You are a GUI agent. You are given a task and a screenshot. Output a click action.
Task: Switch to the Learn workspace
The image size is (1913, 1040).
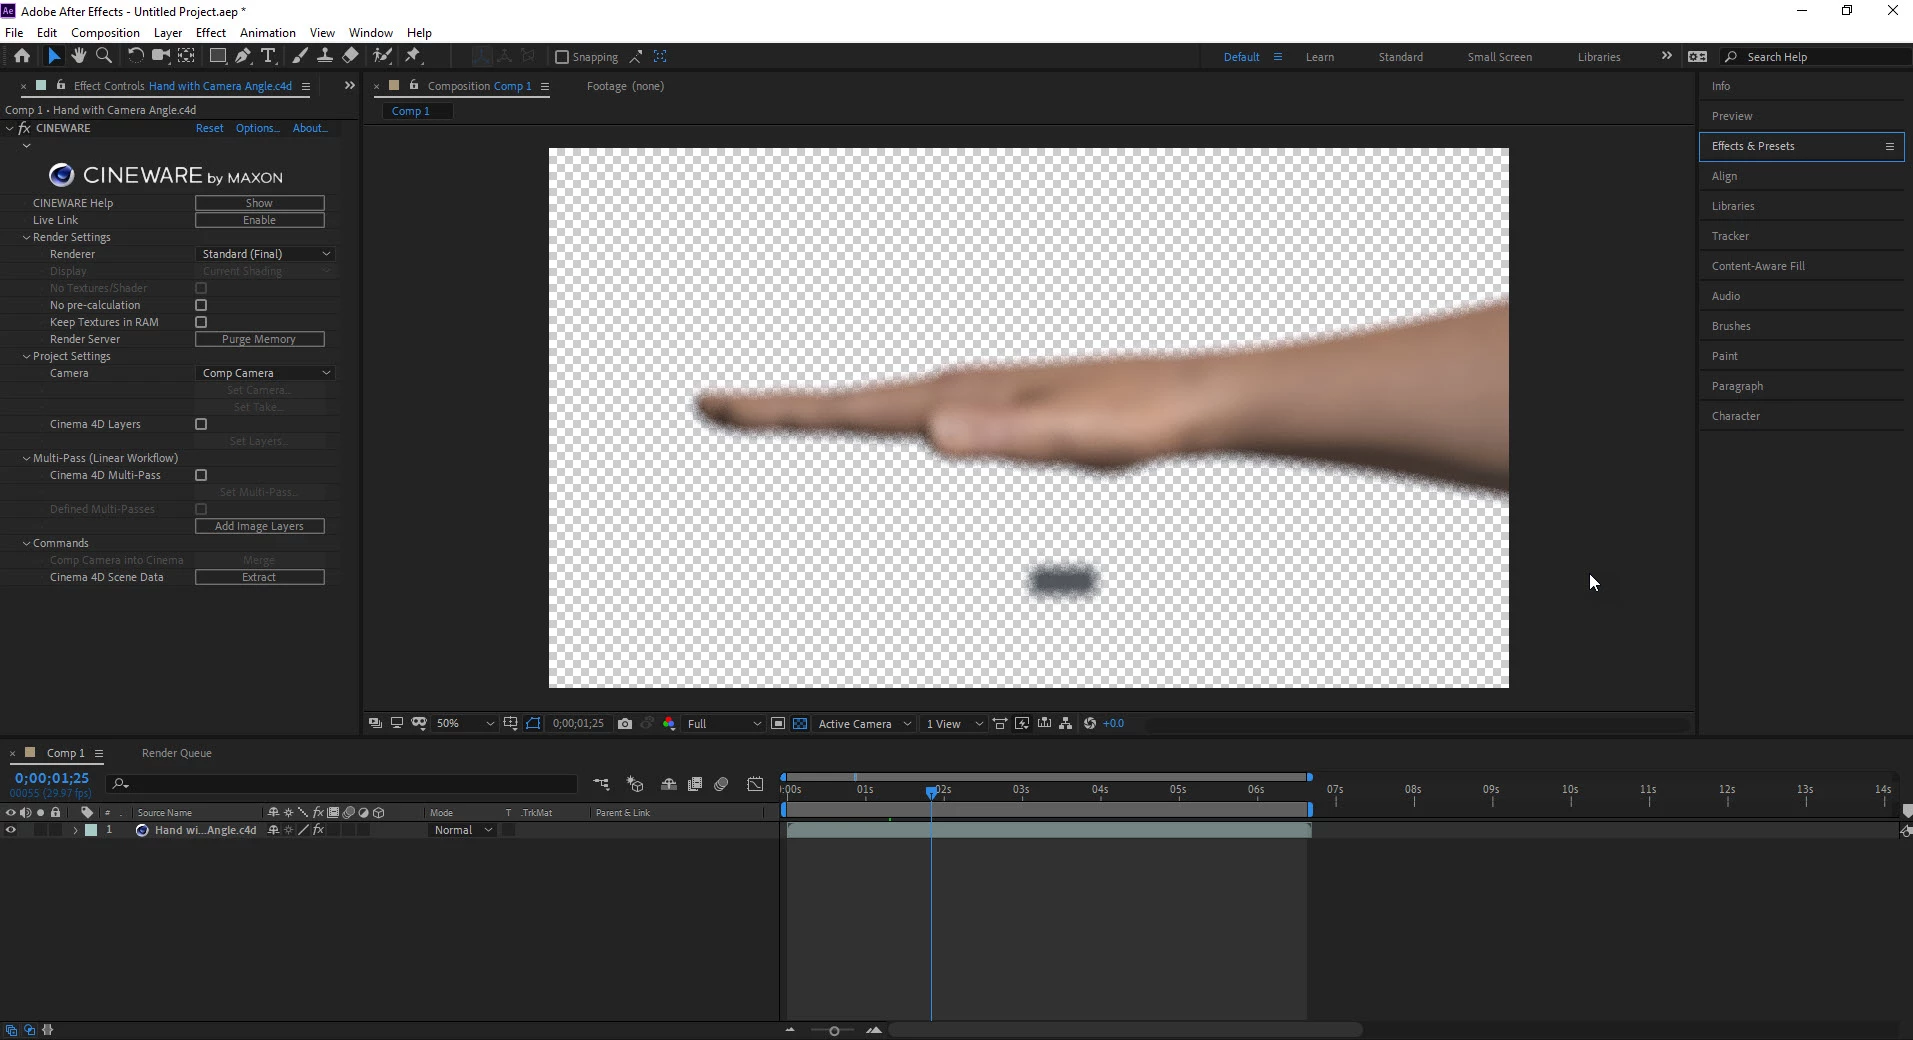pyautogui.click(x=1319, y=57)
